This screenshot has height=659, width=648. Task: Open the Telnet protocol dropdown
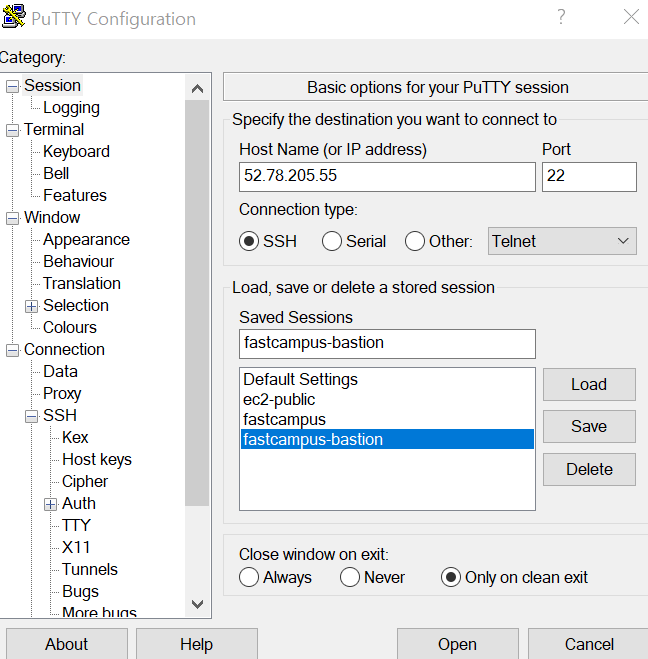tap(562, 241)
